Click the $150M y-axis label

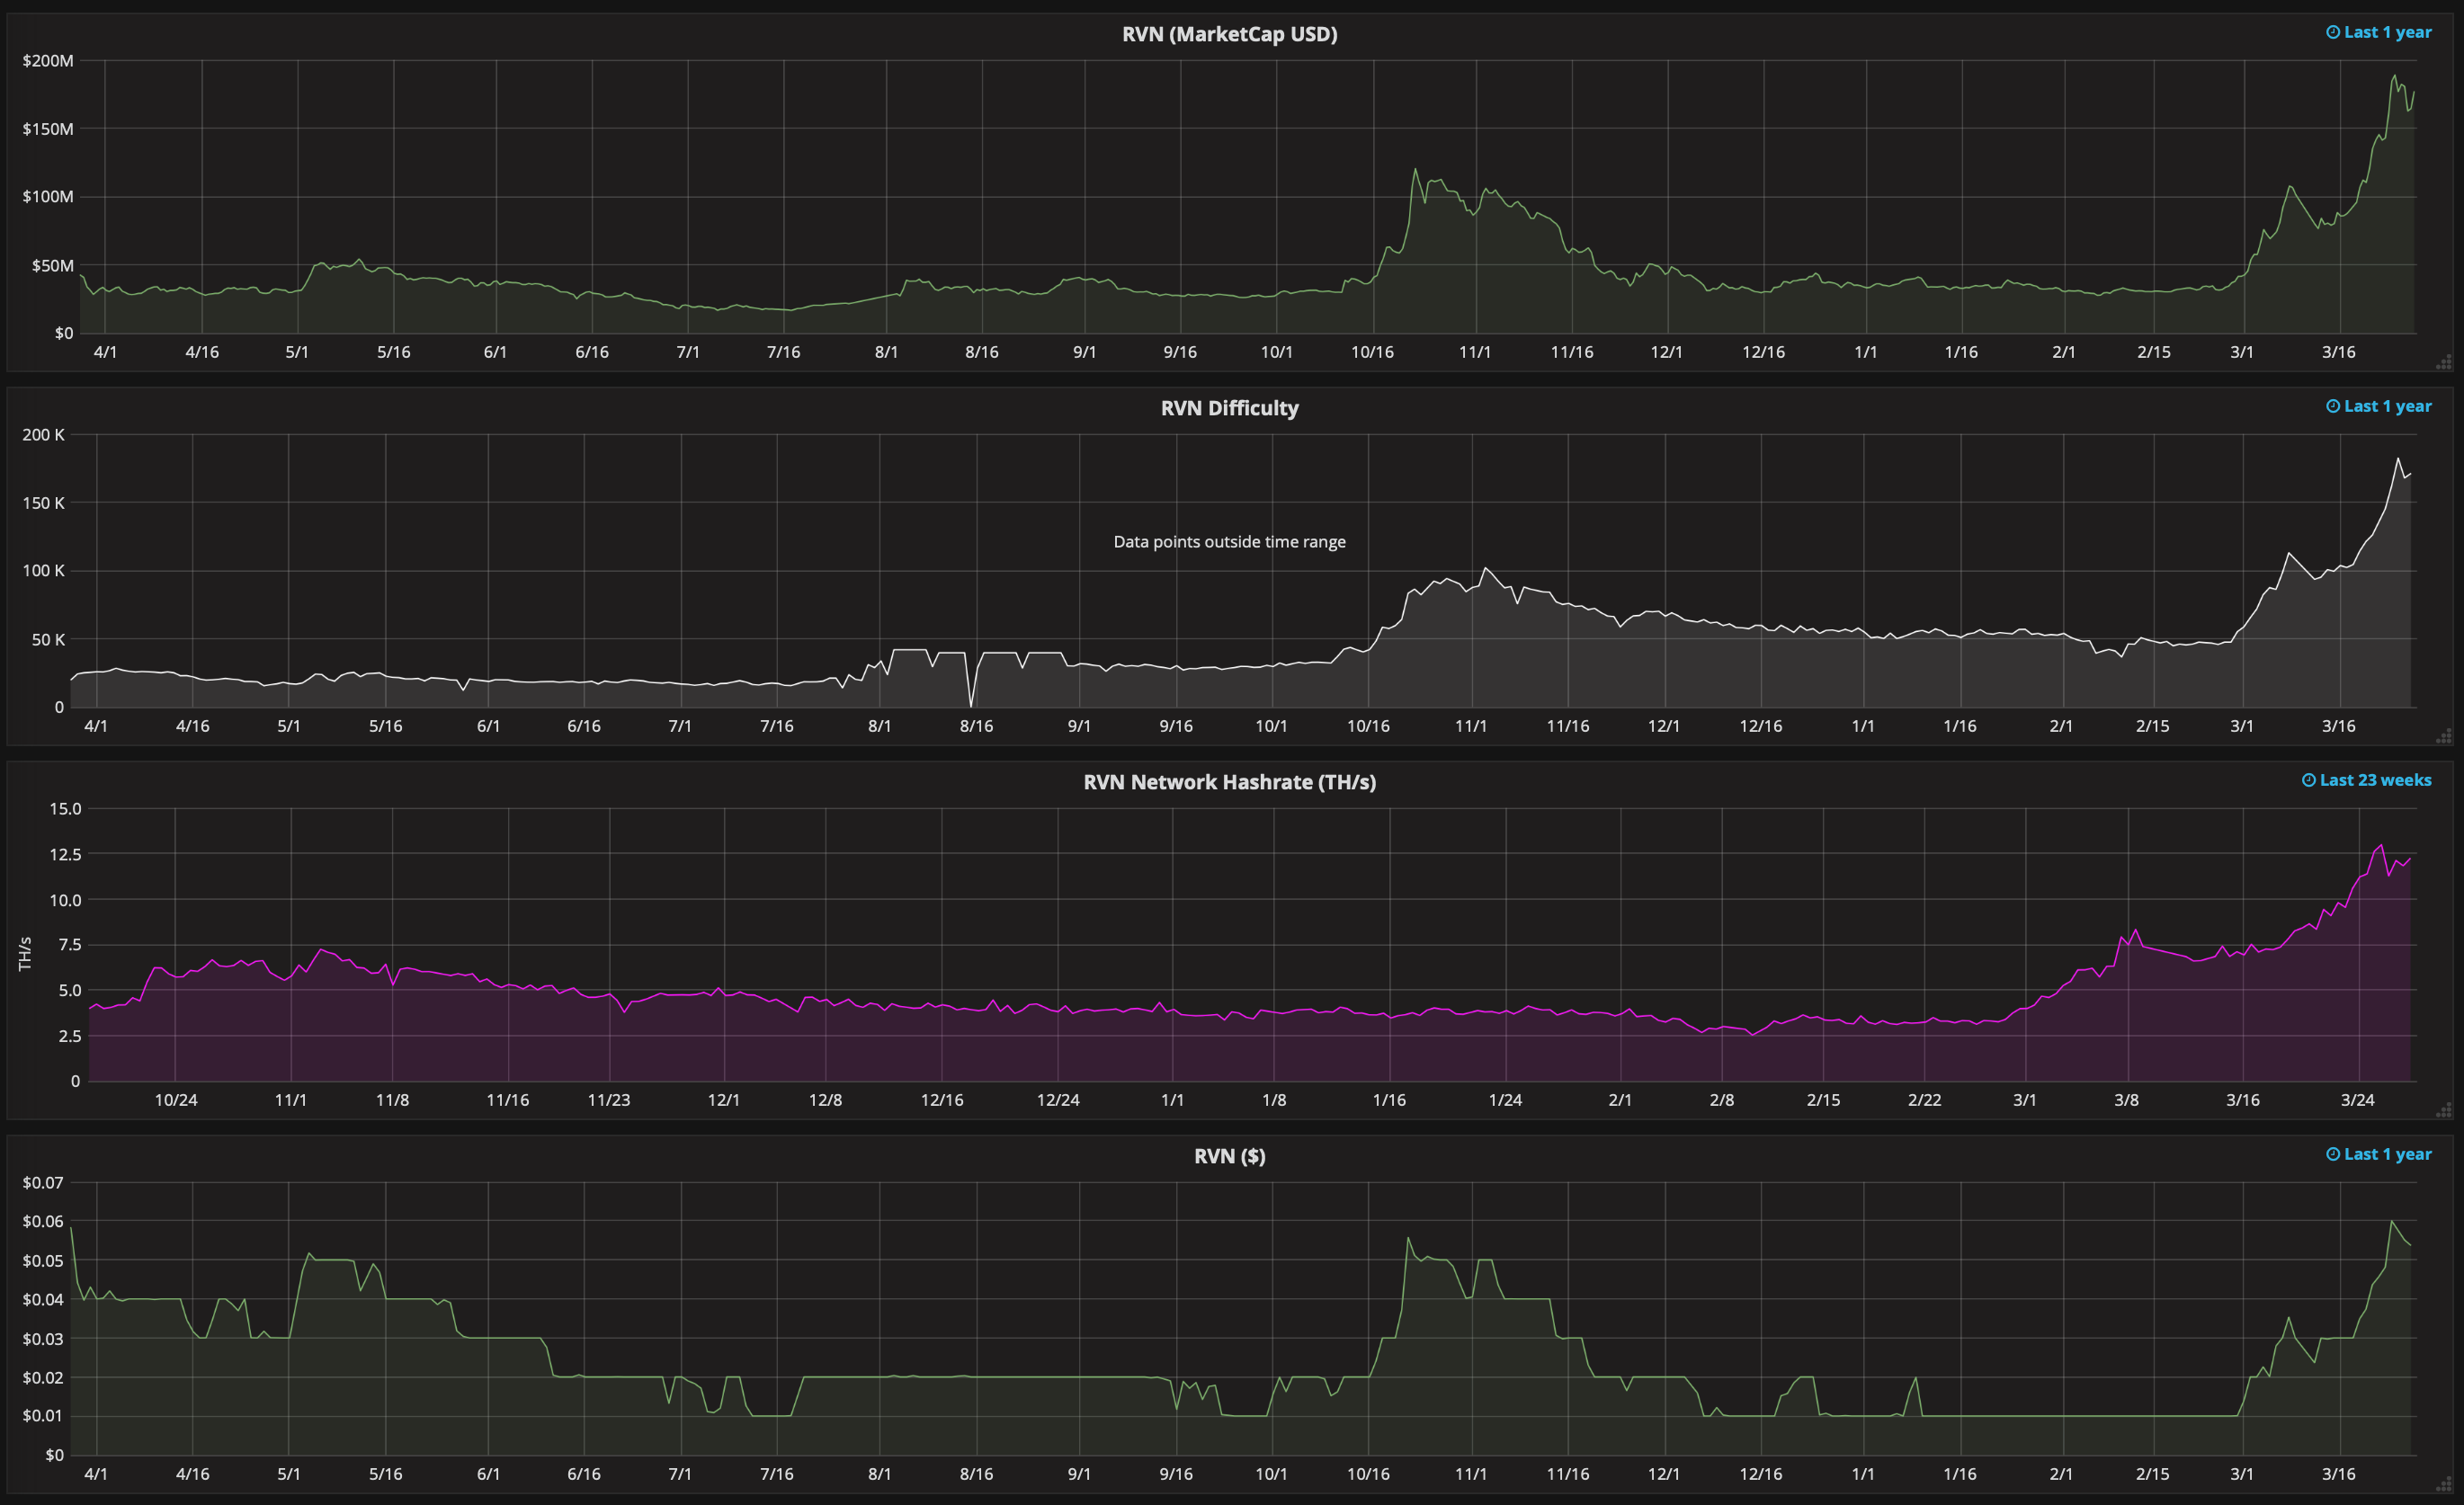point(48,129)
